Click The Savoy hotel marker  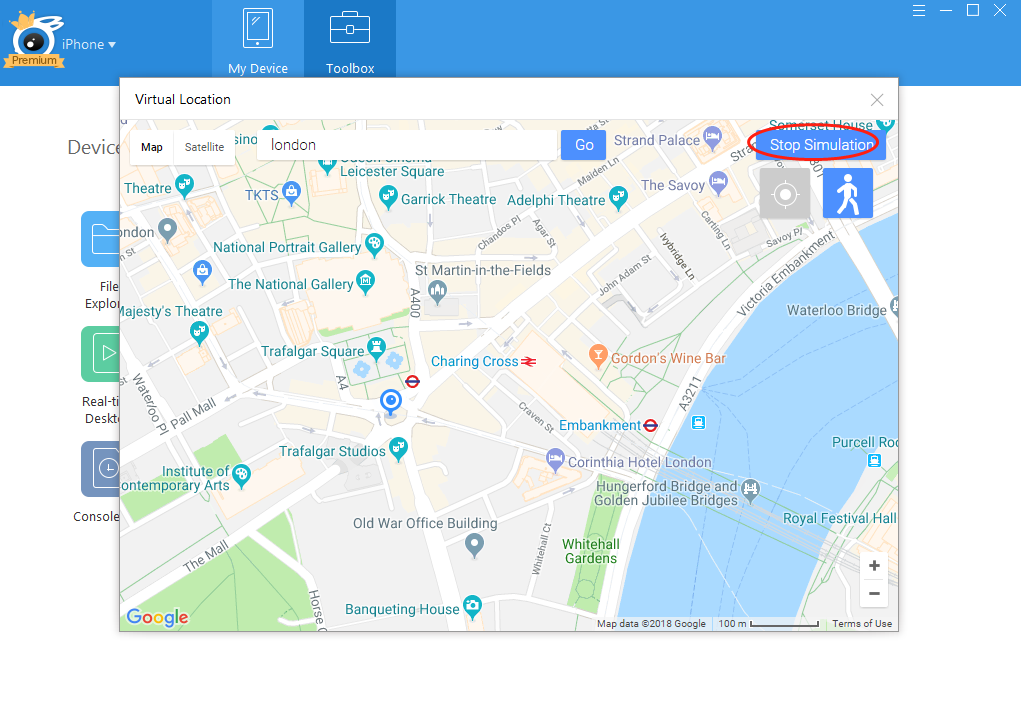(718, 183)
